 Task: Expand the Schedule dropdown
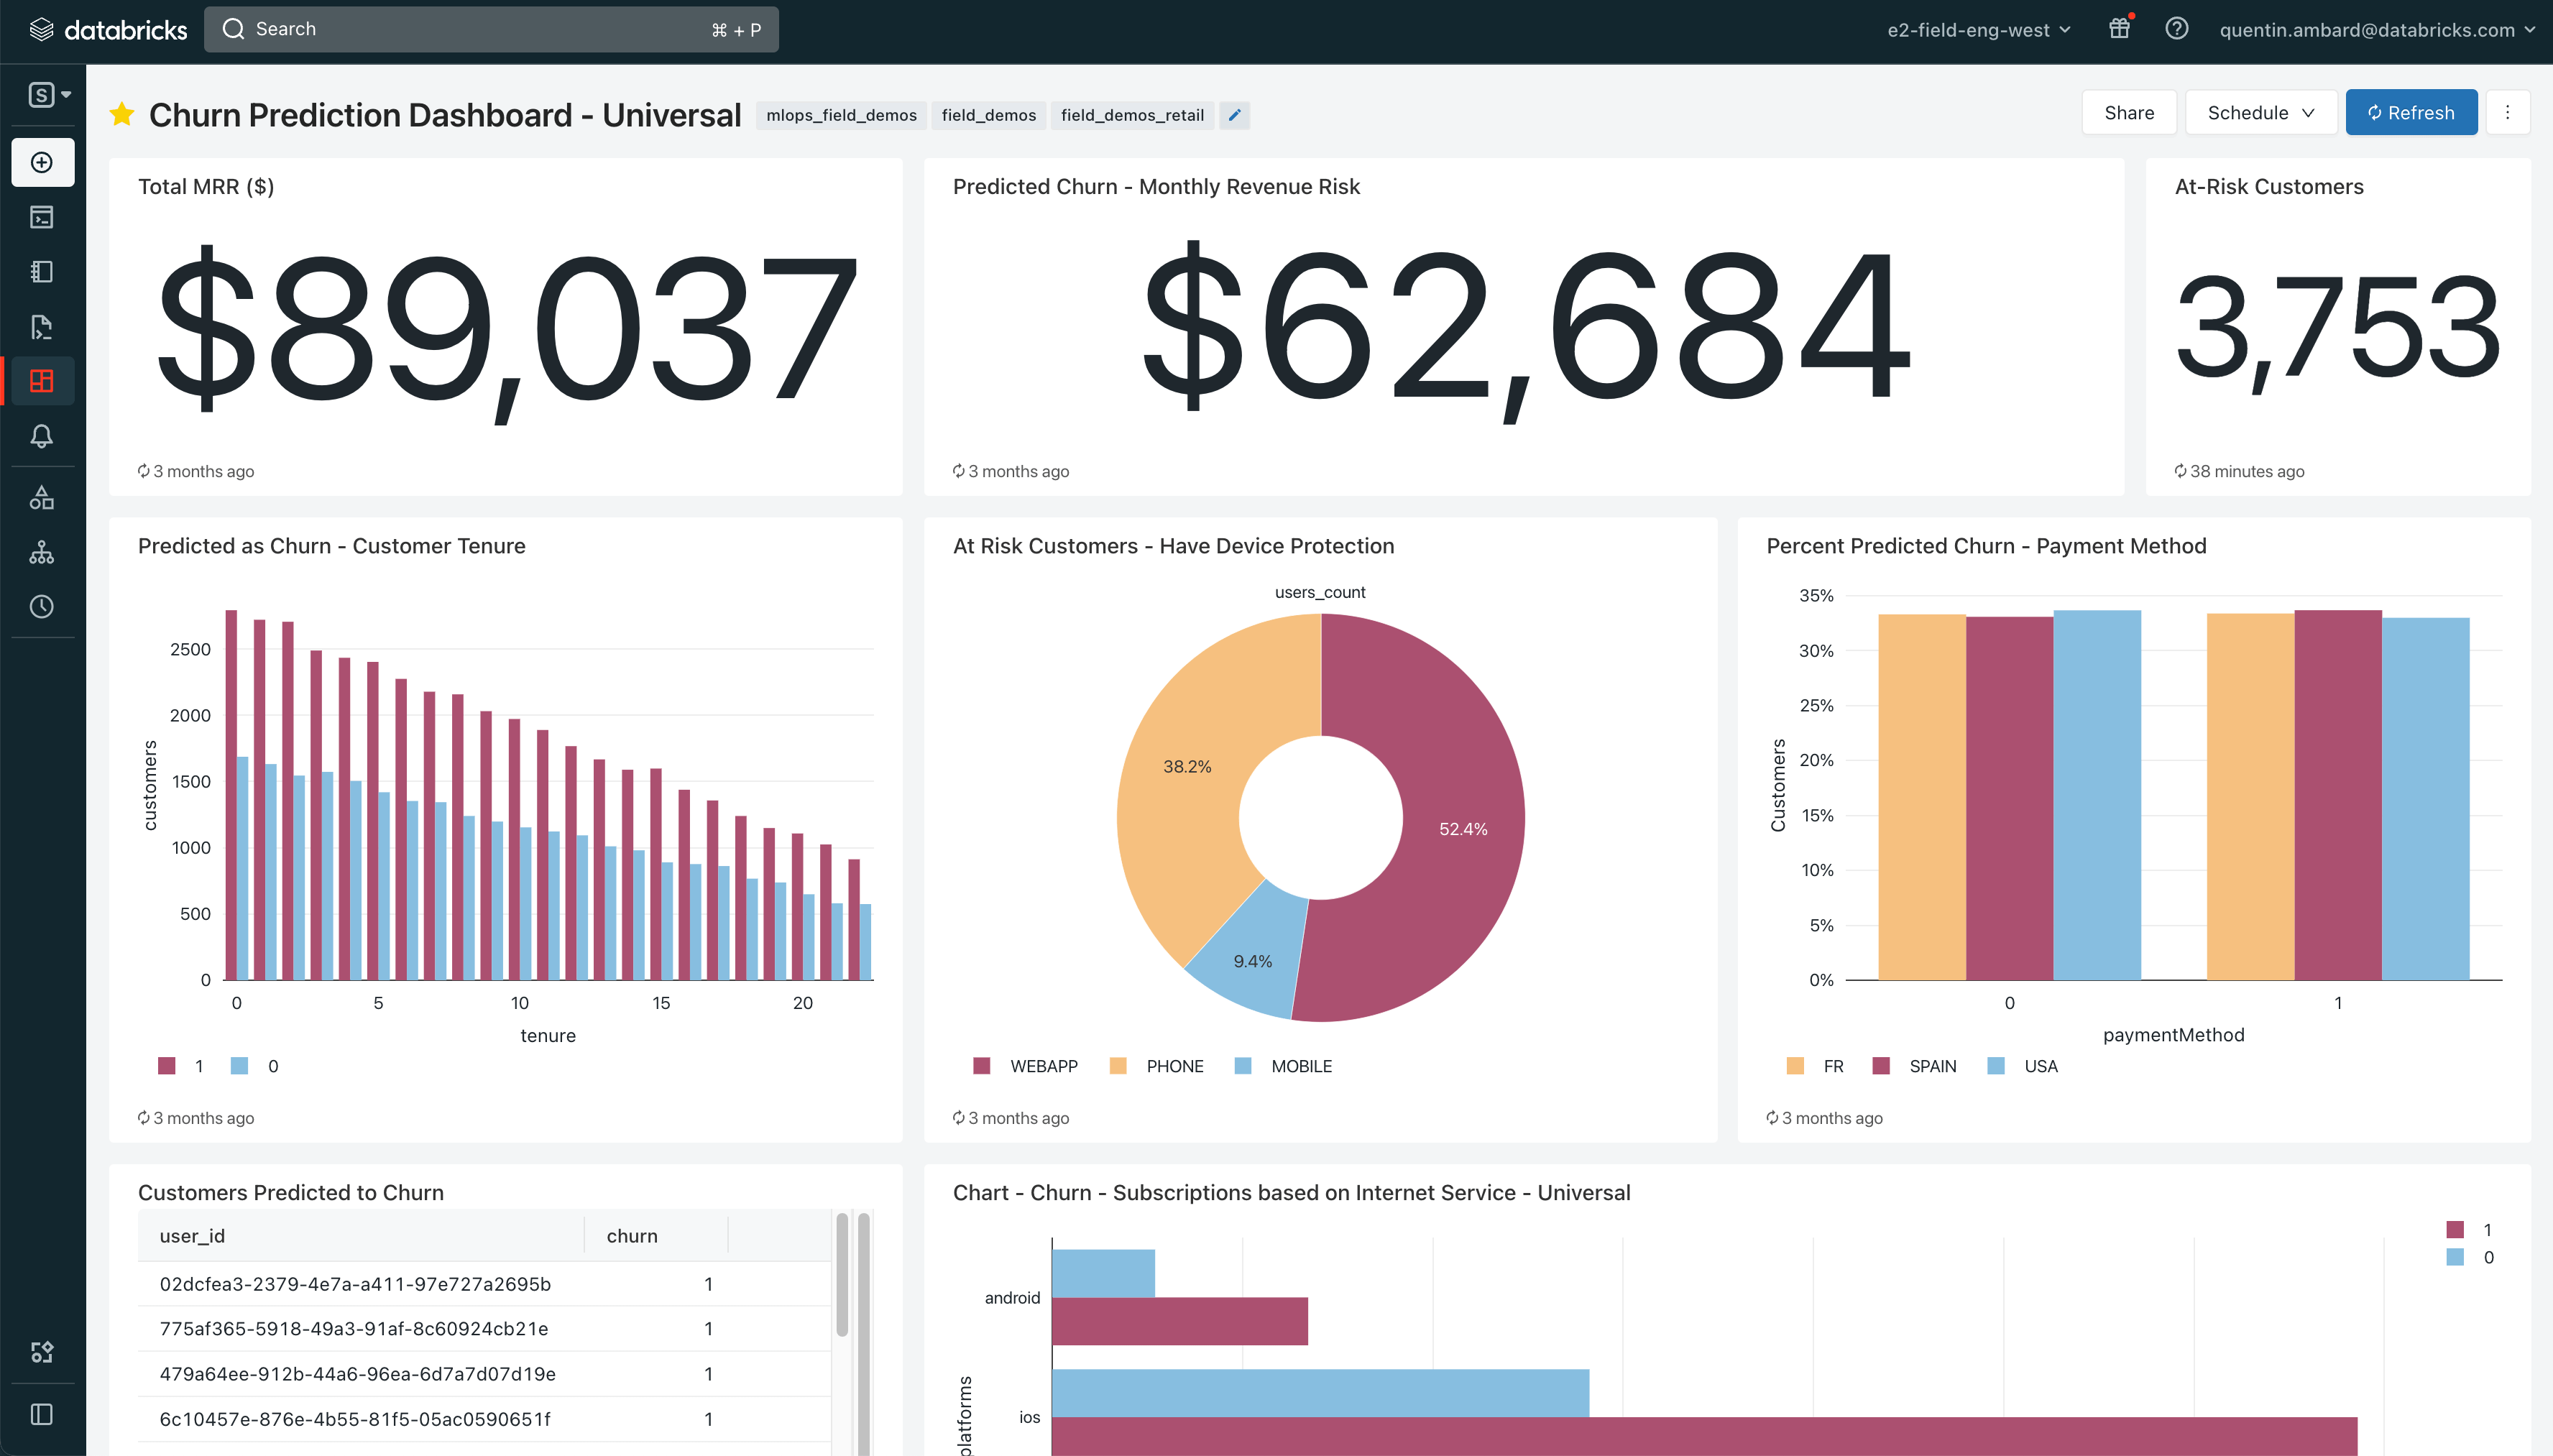[2260, 113]
